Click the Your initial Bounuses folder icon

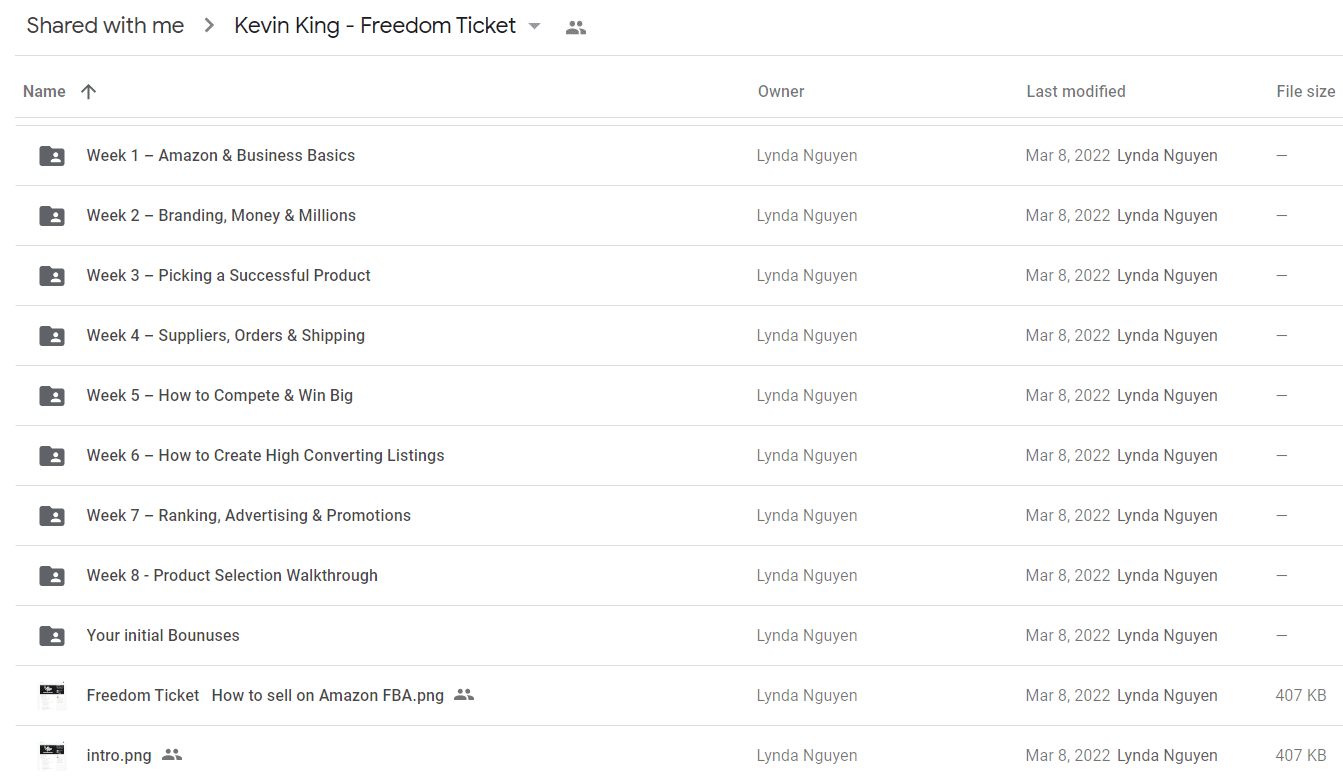52,636
